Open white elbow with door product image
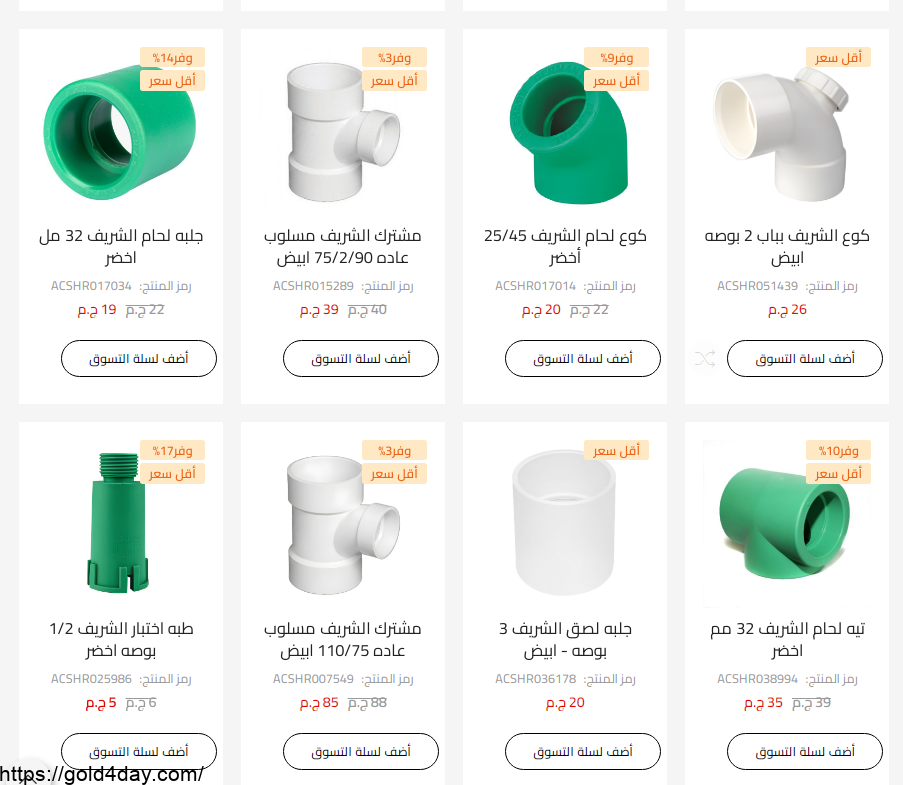903x785 pixels. pyautogui.click(x=781, y=133)
